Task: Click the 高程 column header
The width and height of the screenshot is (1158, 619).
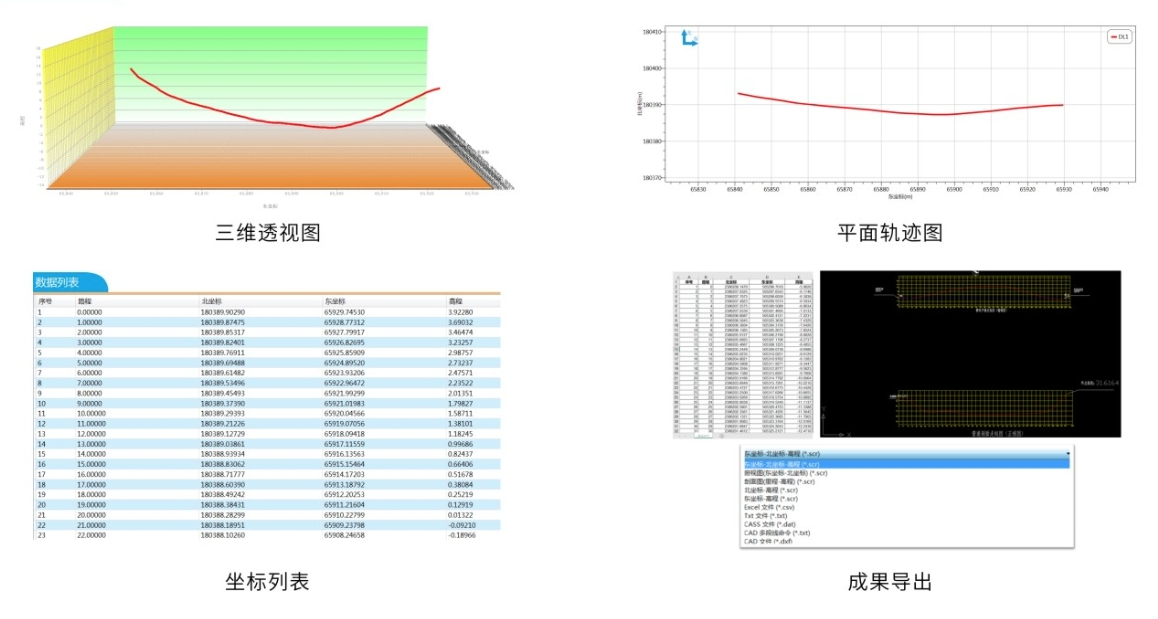Action: click(455, 301)
